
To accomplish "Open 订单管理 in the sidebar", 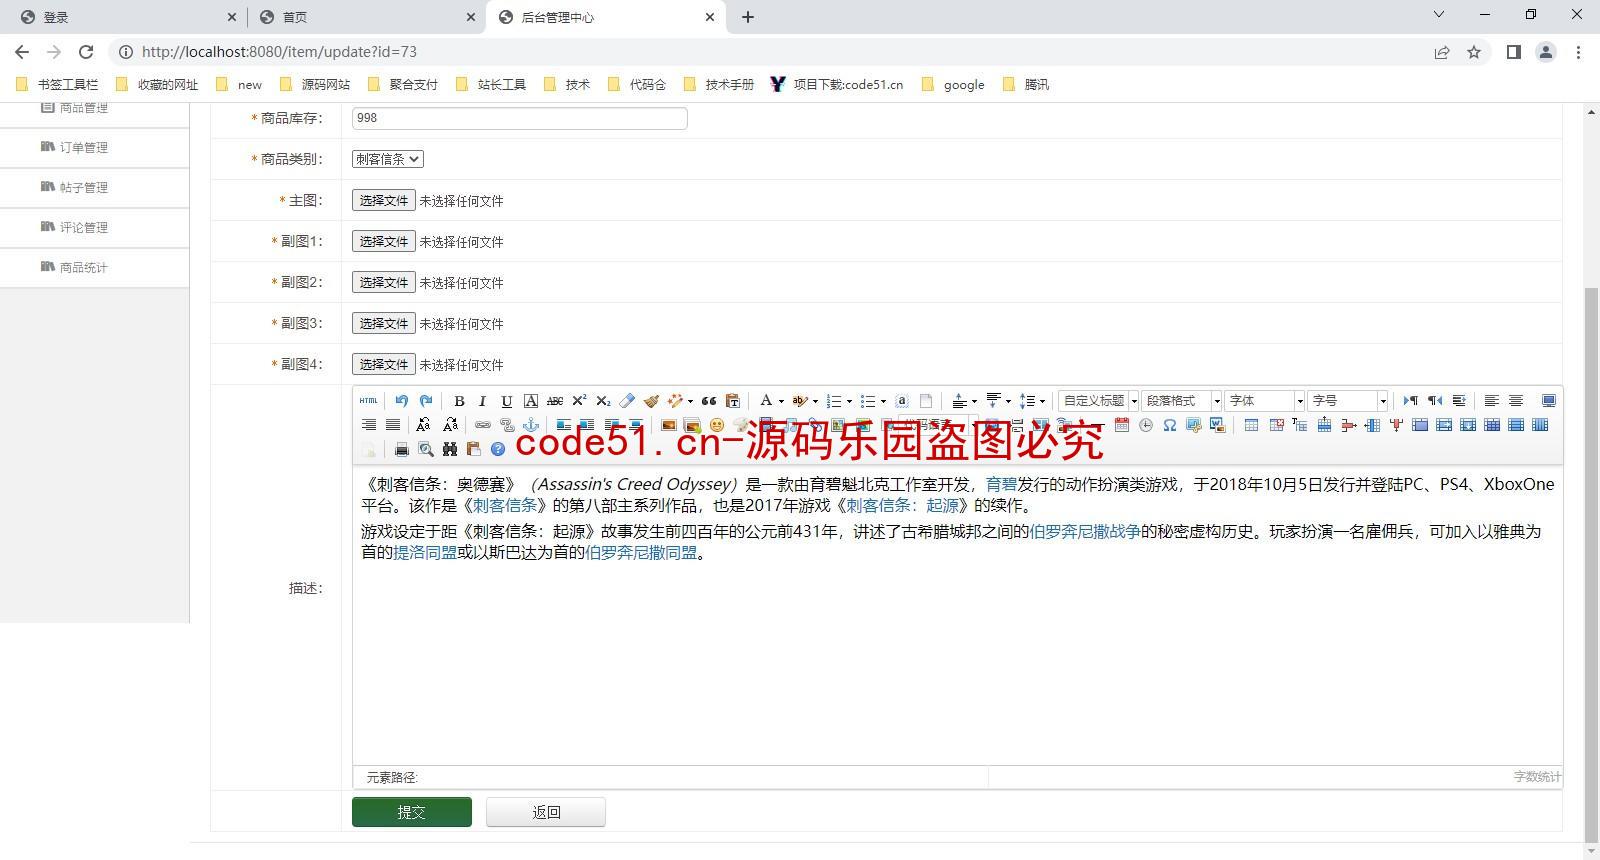I will point(83,147).
